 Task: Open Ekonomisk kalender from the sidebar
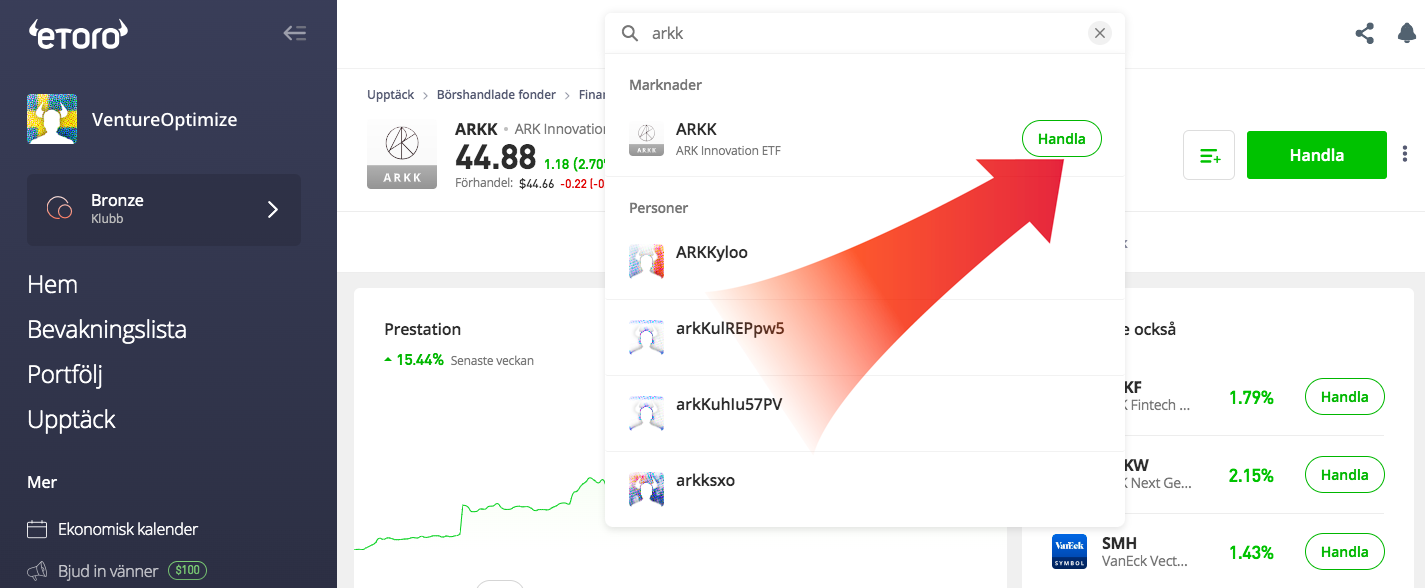click(x=127, y=529)
